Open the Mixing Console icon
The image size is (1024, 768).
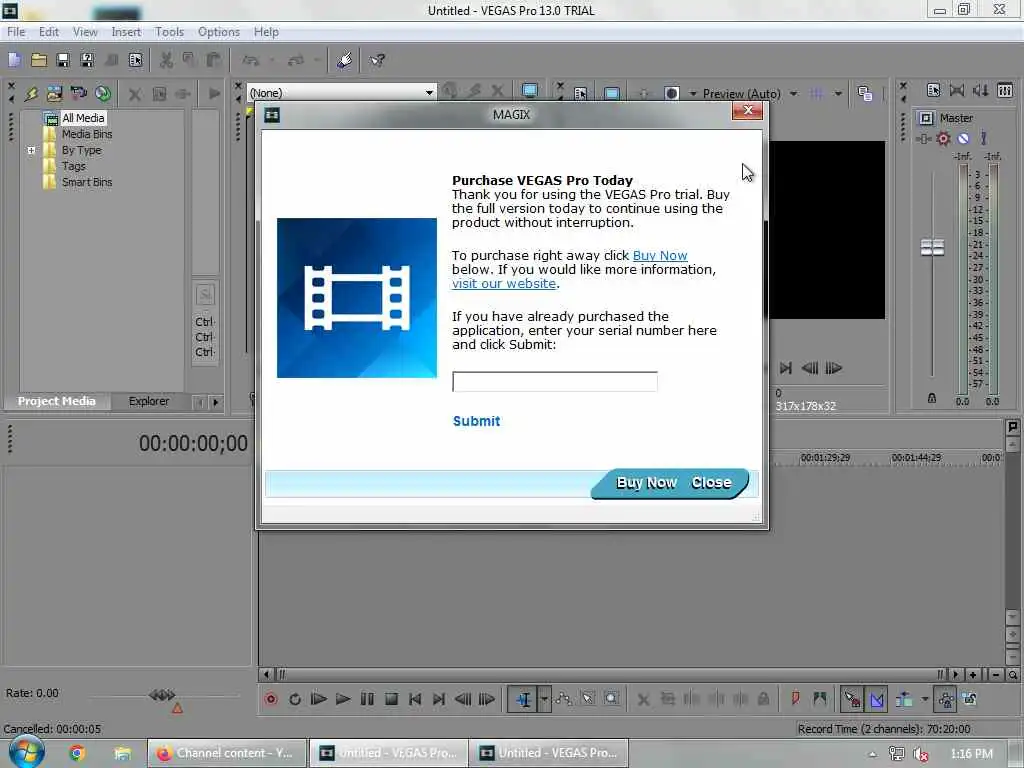1005,90
